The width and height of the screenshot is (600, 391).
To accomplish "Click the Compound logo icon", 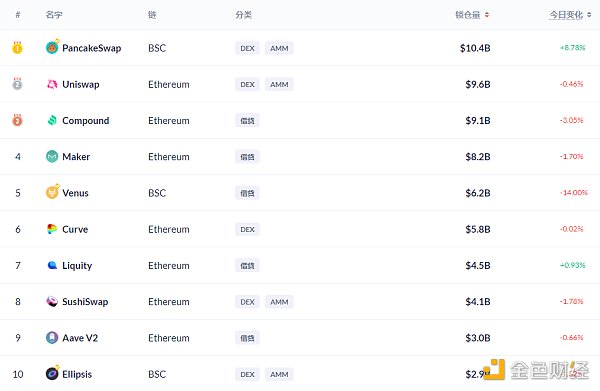I will pyautogui.click(x=52, y=120).
